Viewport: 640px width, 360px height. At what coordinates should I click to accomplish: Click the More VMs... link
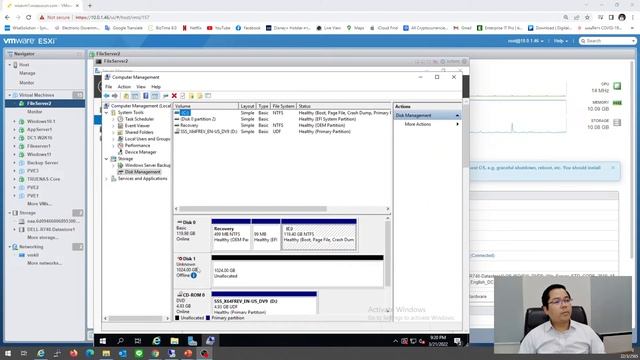click(39, 204)
